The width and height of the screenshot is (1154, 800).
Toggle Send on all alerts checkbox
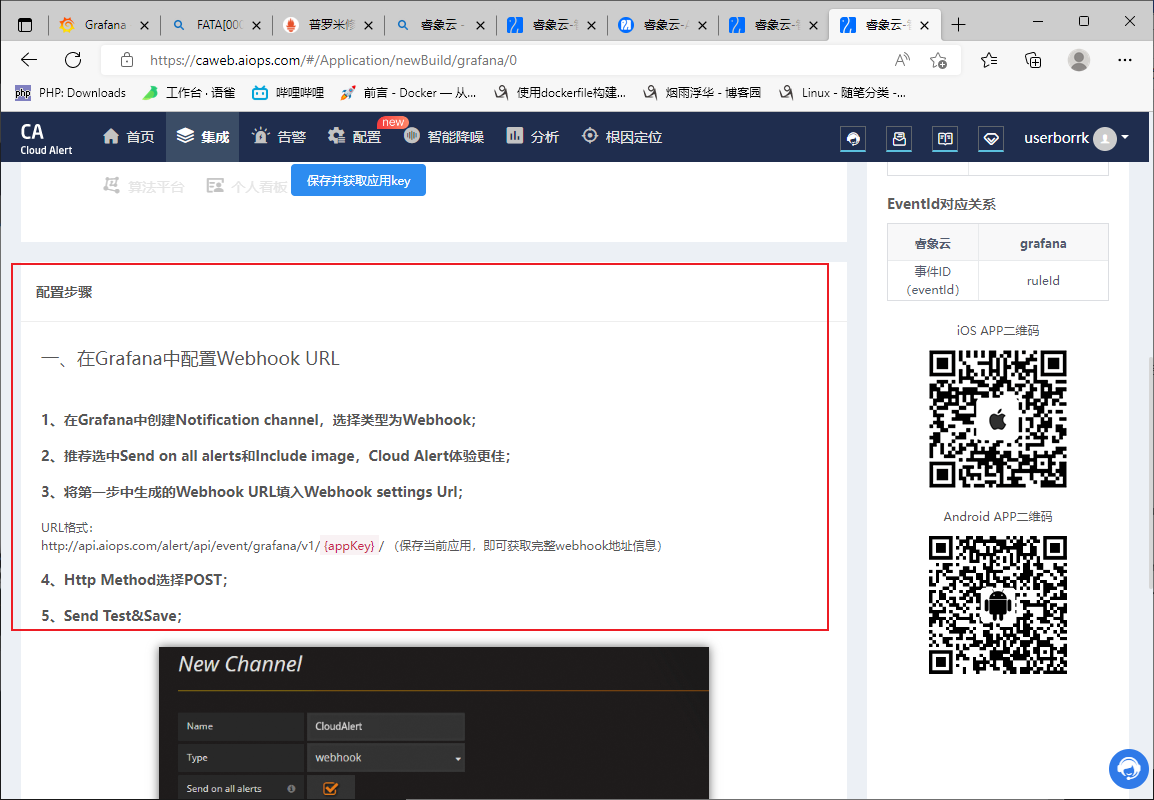coord(330,789)
